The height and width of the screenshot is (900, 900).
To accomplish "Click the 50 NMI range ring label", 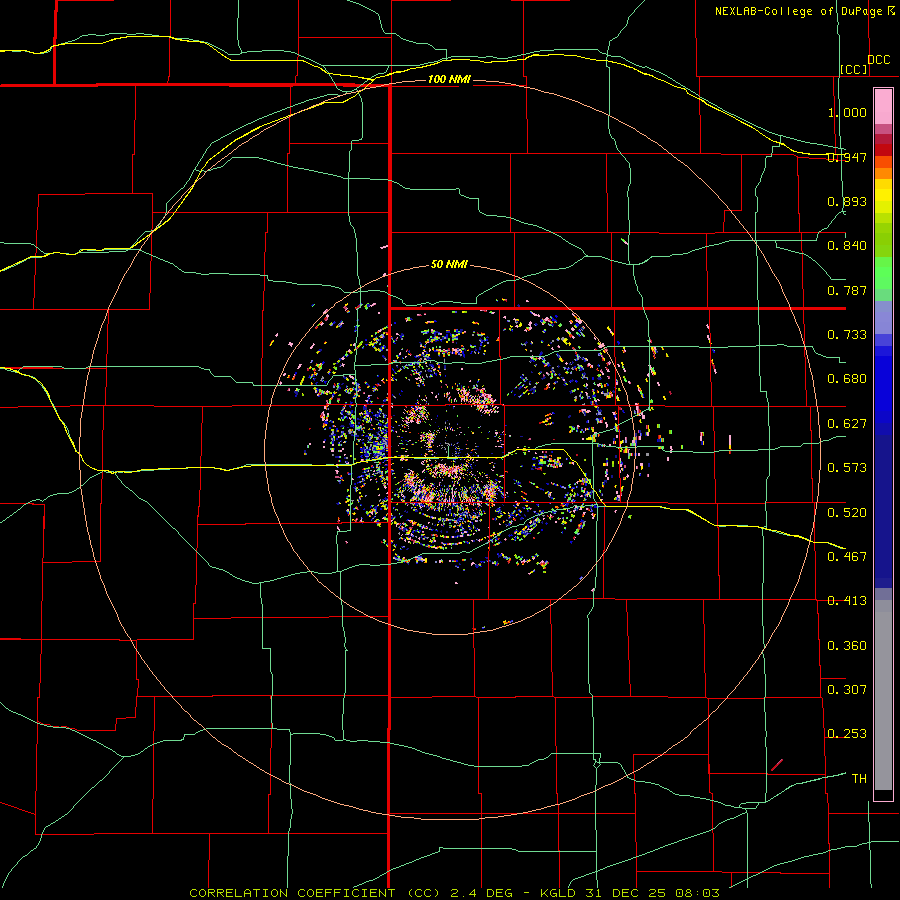I will click(x=449, y=264).
